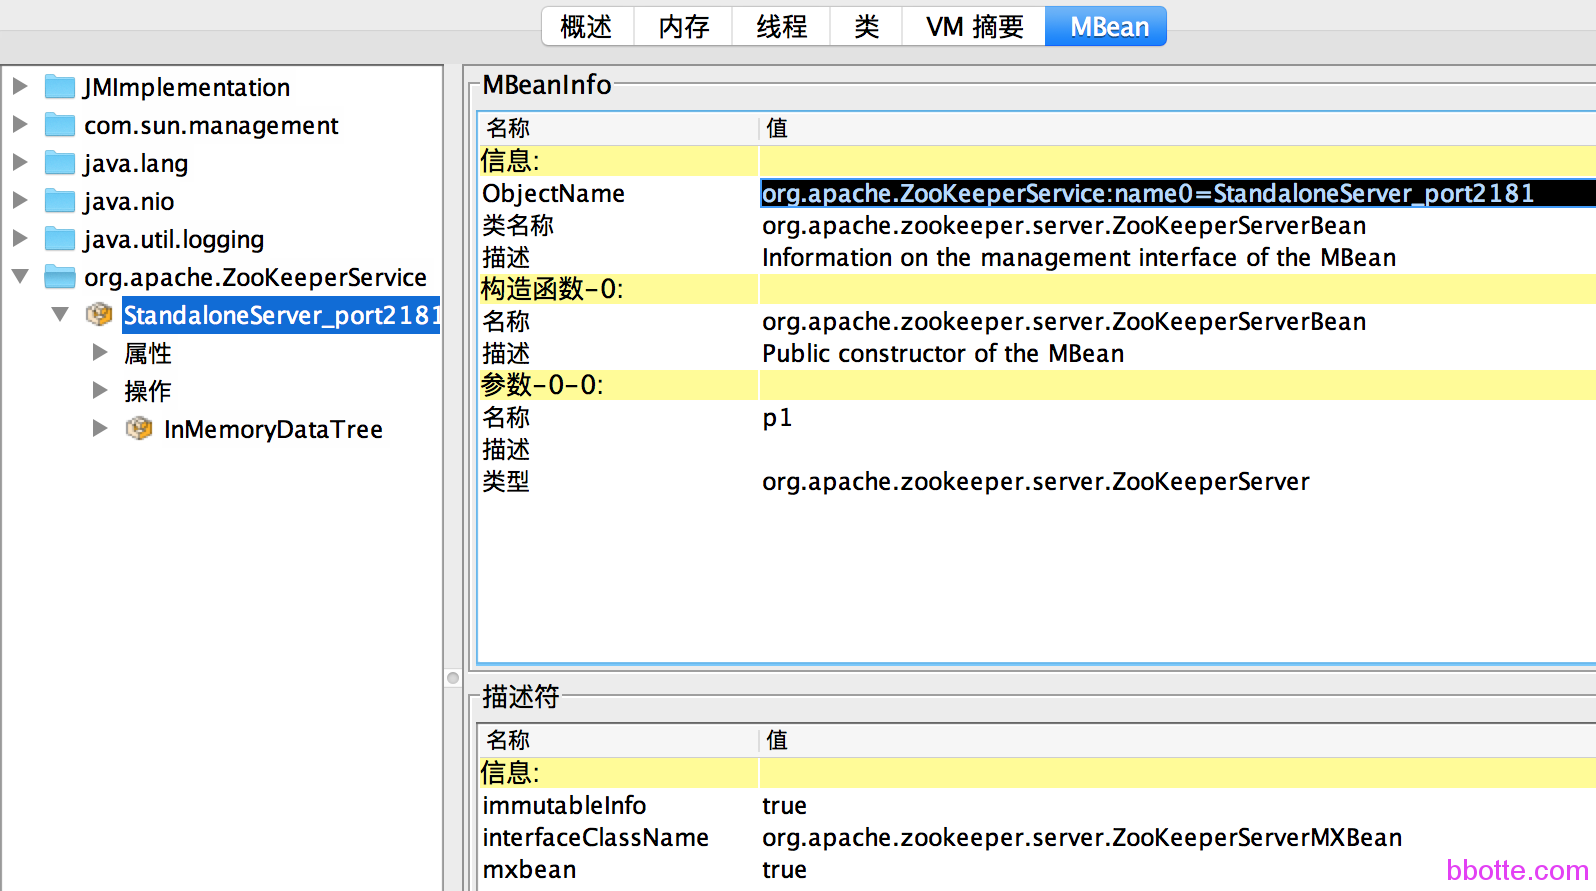Click the 信息: row in the MBeanInfo table
Viewport: 1596px width, 891px height.
coord(1037,161)
